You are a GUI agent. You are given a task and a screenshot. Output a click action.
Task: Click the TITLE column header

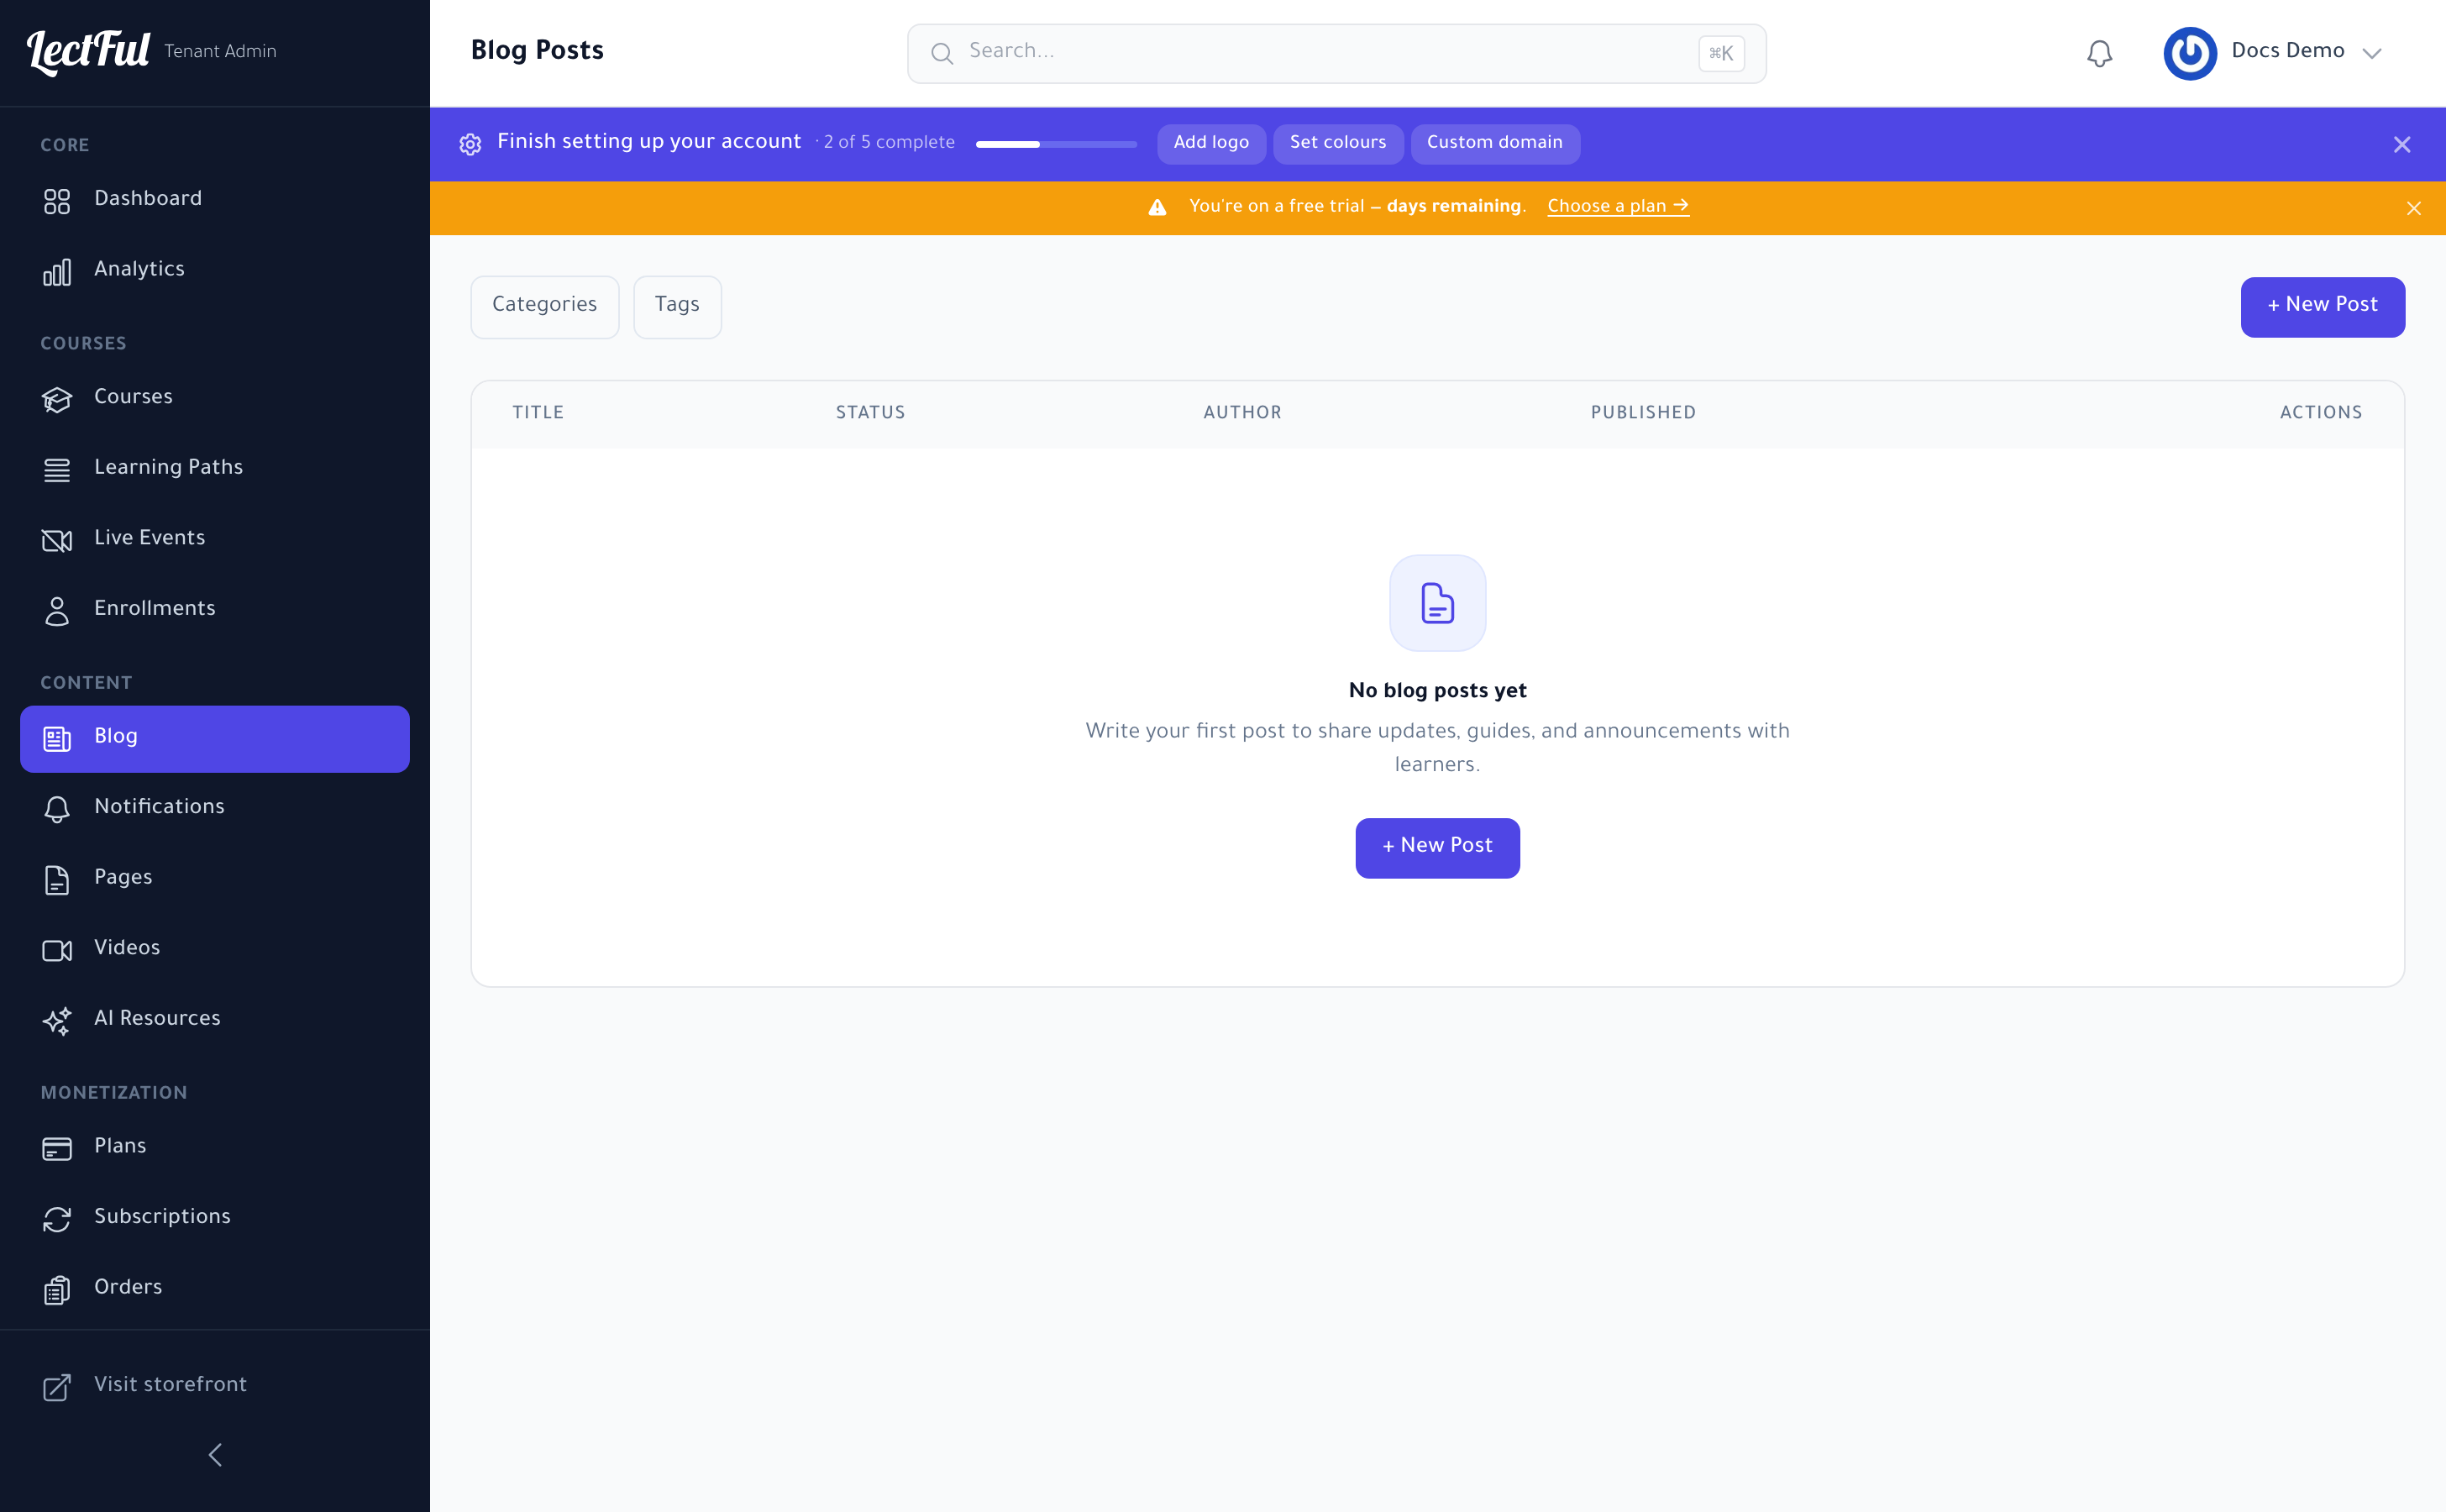(x=538, y=413)
